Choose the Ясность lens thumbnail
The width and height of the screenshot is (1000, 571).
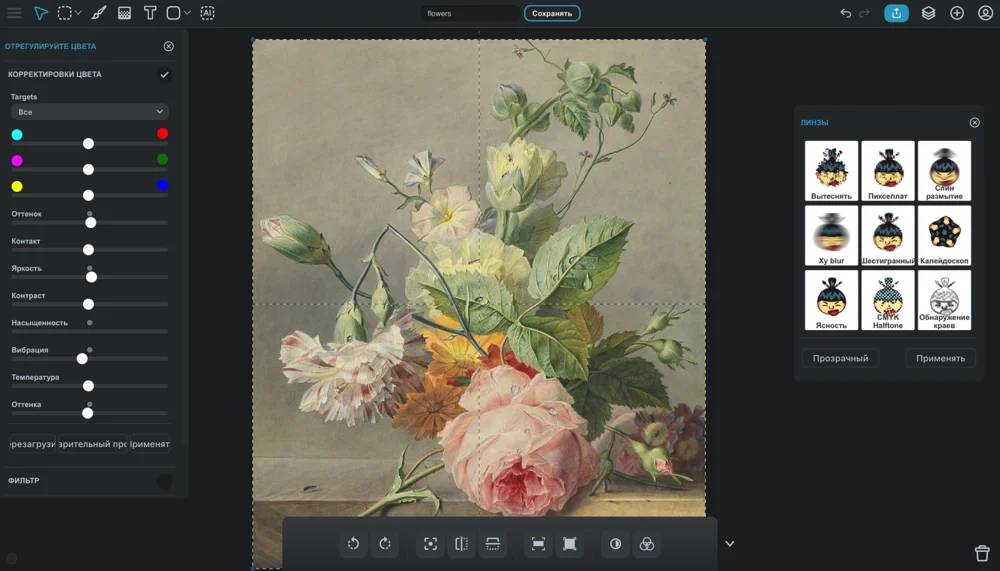831,300
